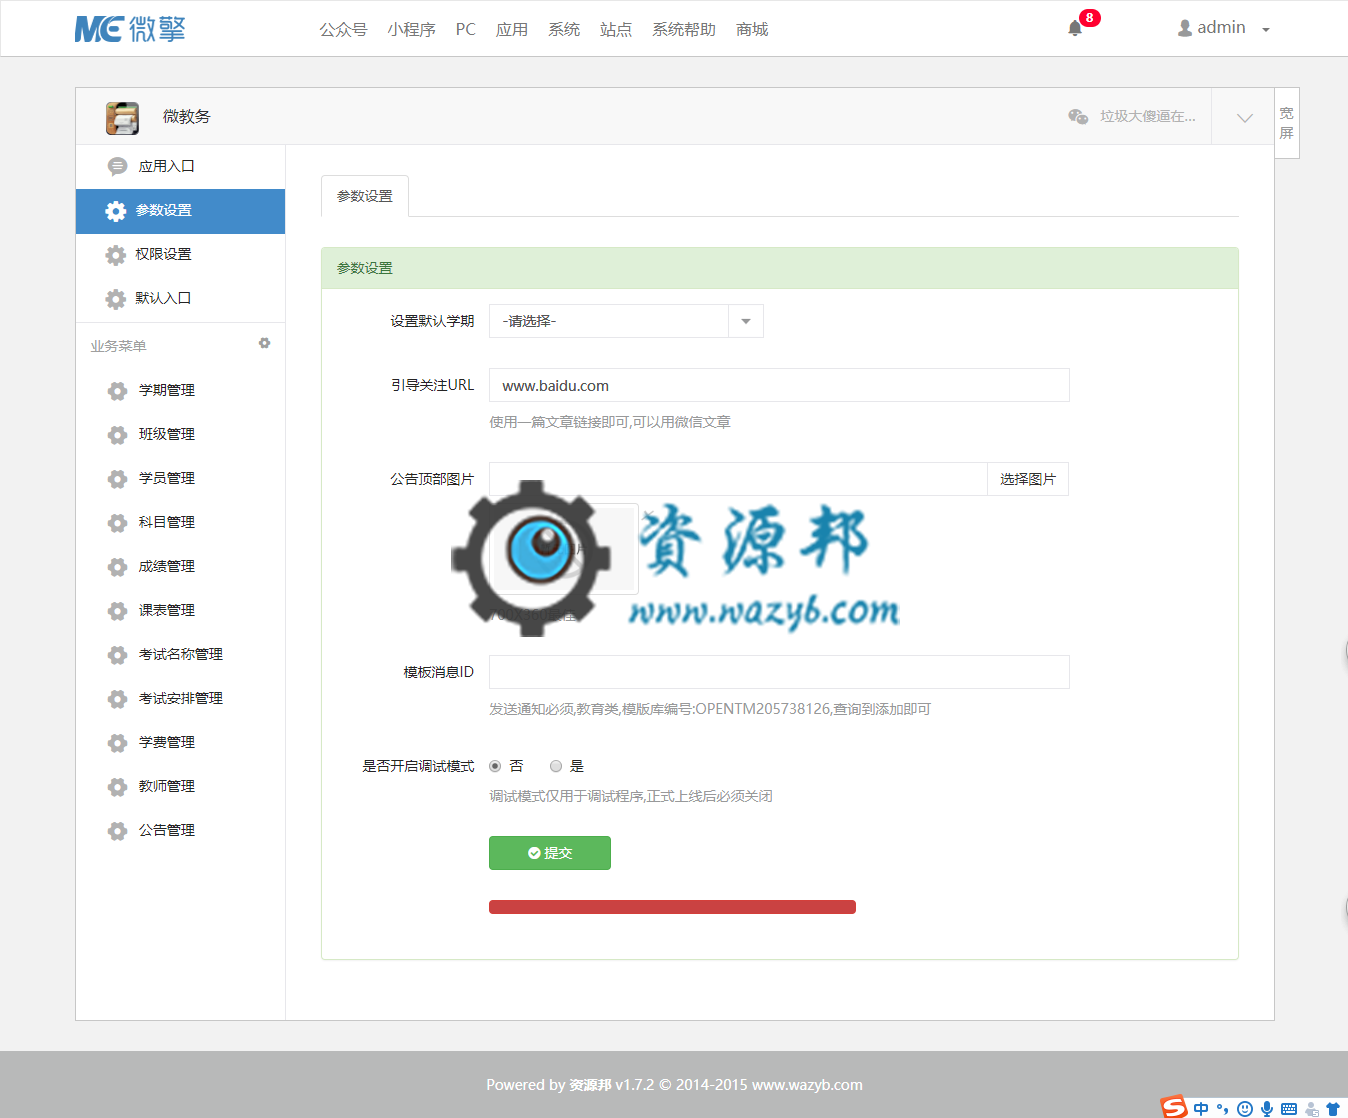The width and height of the screenshot is (1348, 1118).
Task: Click the 考试安排管理 gear icon
Action: point(117,699)
